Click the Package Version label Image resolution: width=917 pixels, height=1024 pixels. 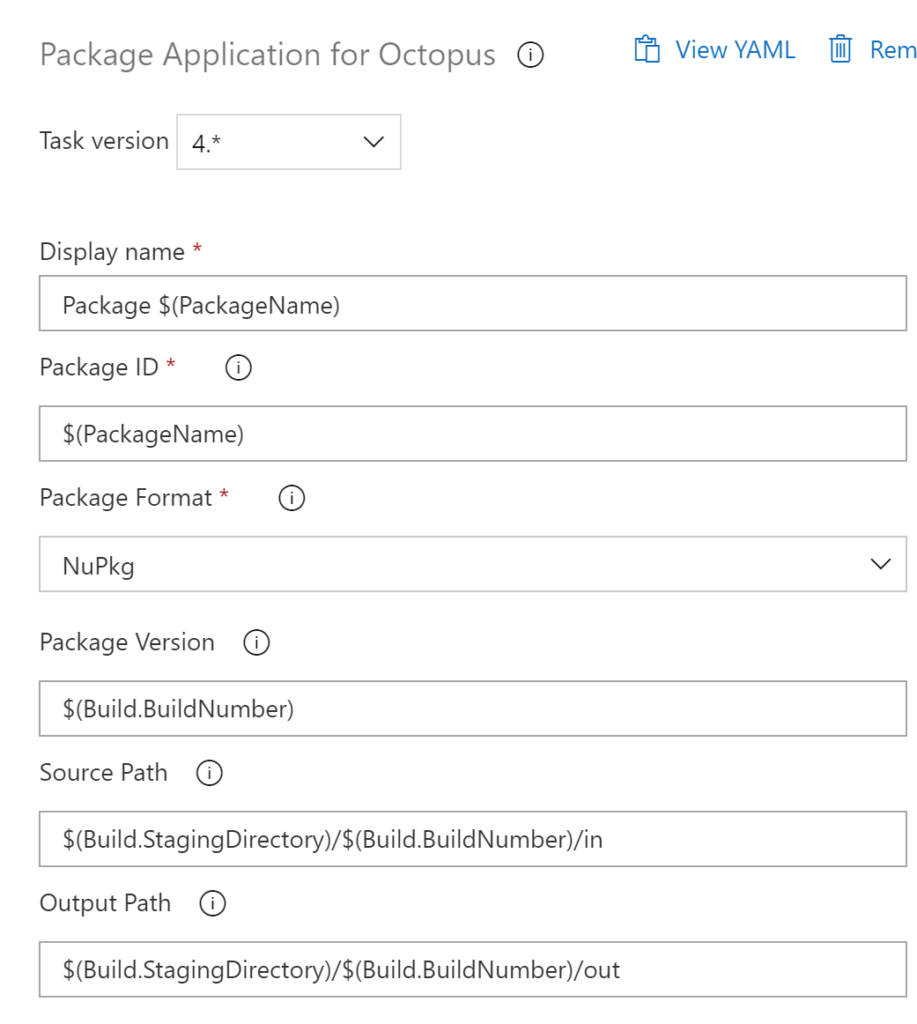coord(127,643)
